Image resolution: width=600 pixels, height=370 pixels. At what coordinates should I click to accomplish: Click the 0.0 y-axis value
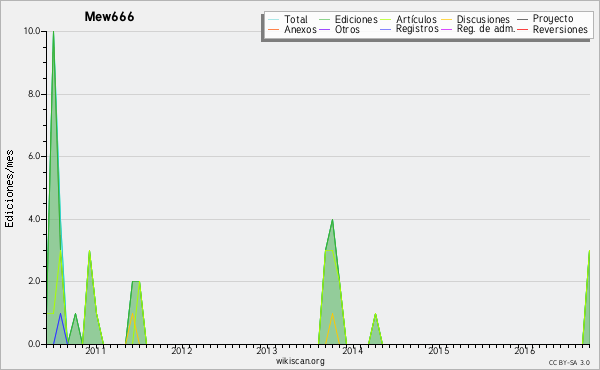point(34,344)
